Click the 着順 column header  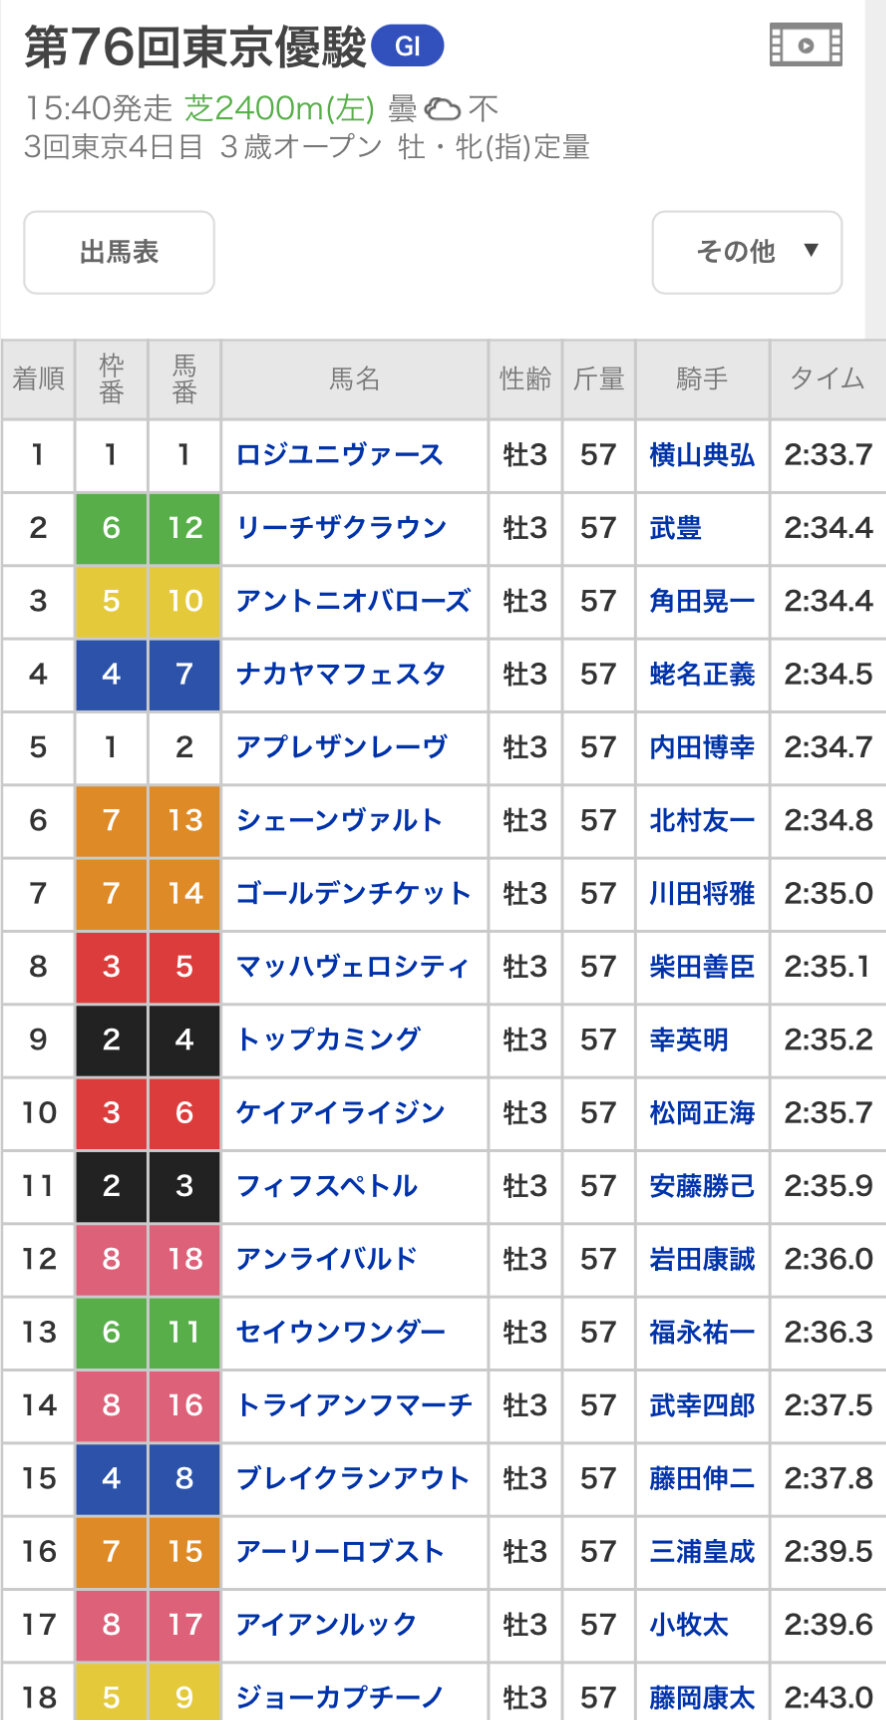tap(38, 379)
